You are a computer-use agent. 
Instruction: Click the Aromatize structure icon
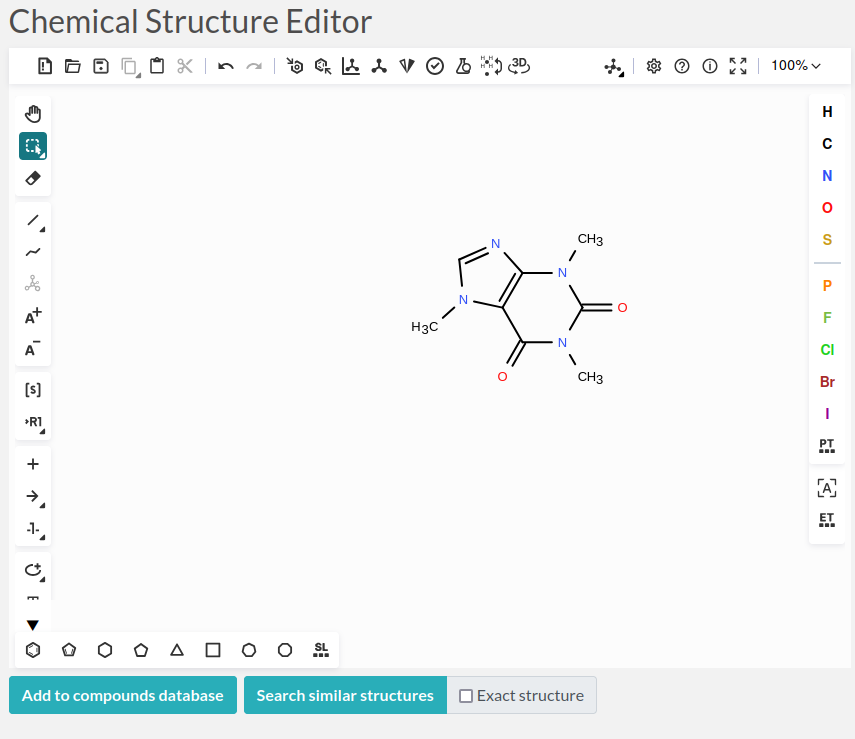294,66
